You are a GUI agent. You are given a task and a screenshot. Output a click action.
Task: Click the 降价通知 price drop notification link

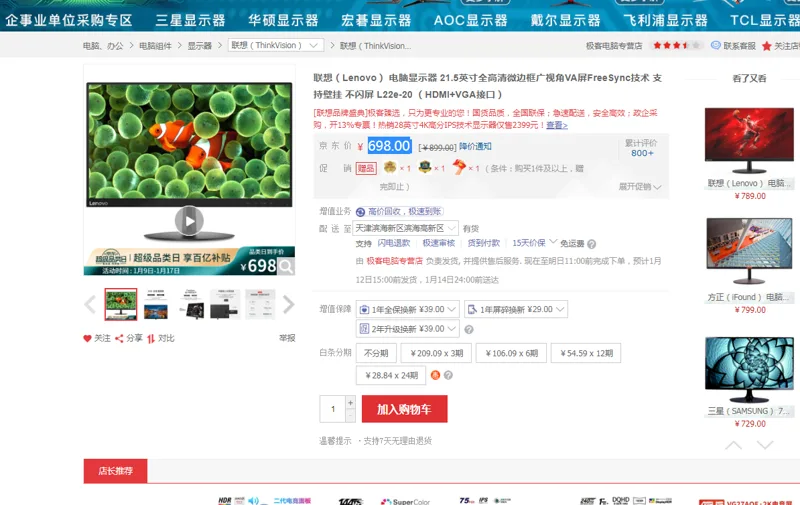click(475, 146)
